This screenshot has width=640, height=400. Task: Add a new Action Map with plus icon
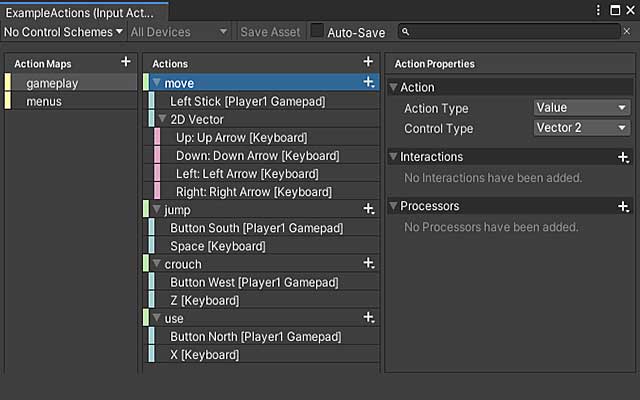[126, 62]
